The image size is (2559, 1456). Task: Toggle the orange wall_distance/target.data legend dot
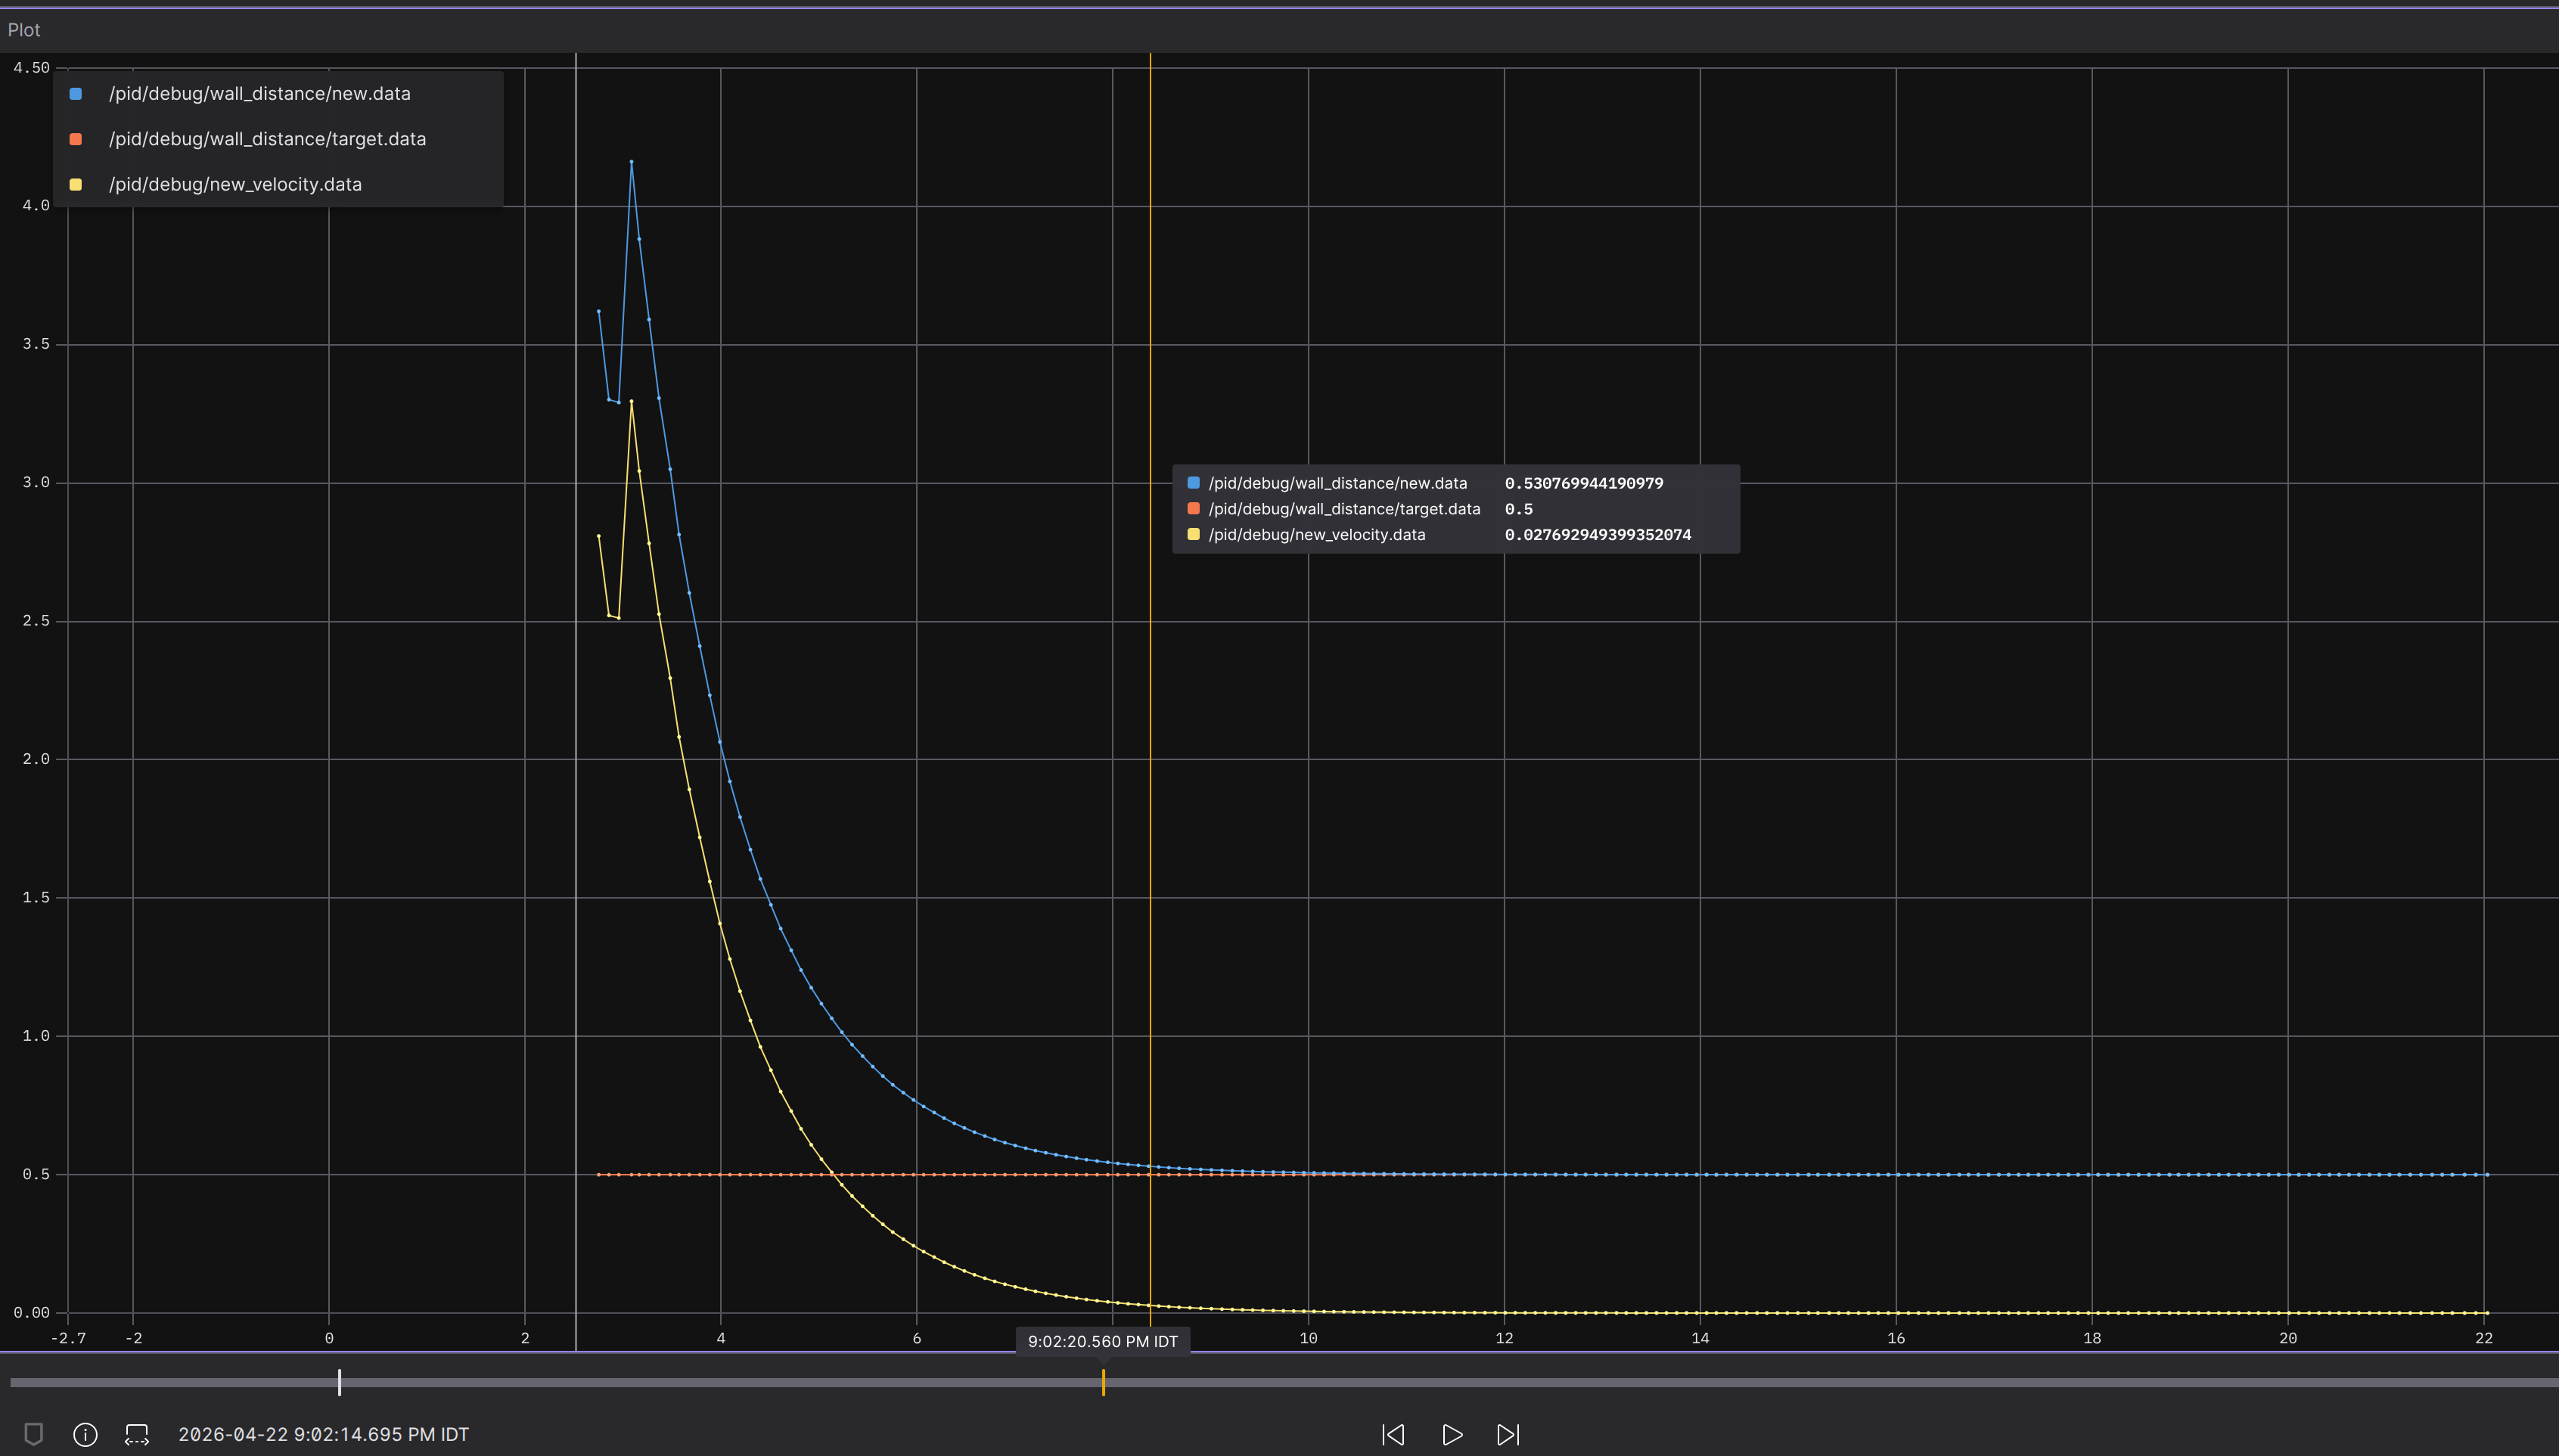point(74,139)
